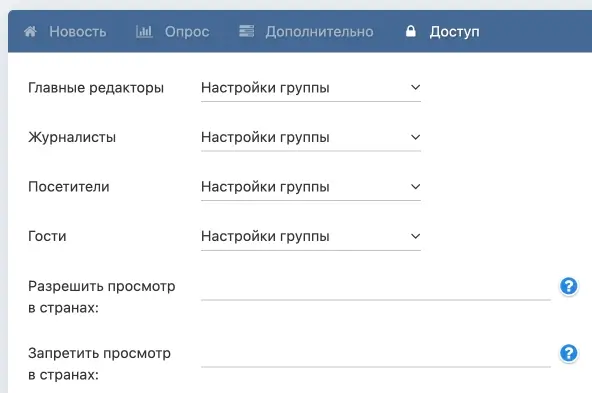Focus the Разрешить просмотр в странах field
This screenshot has width=592, height=393.
(376, 287)
